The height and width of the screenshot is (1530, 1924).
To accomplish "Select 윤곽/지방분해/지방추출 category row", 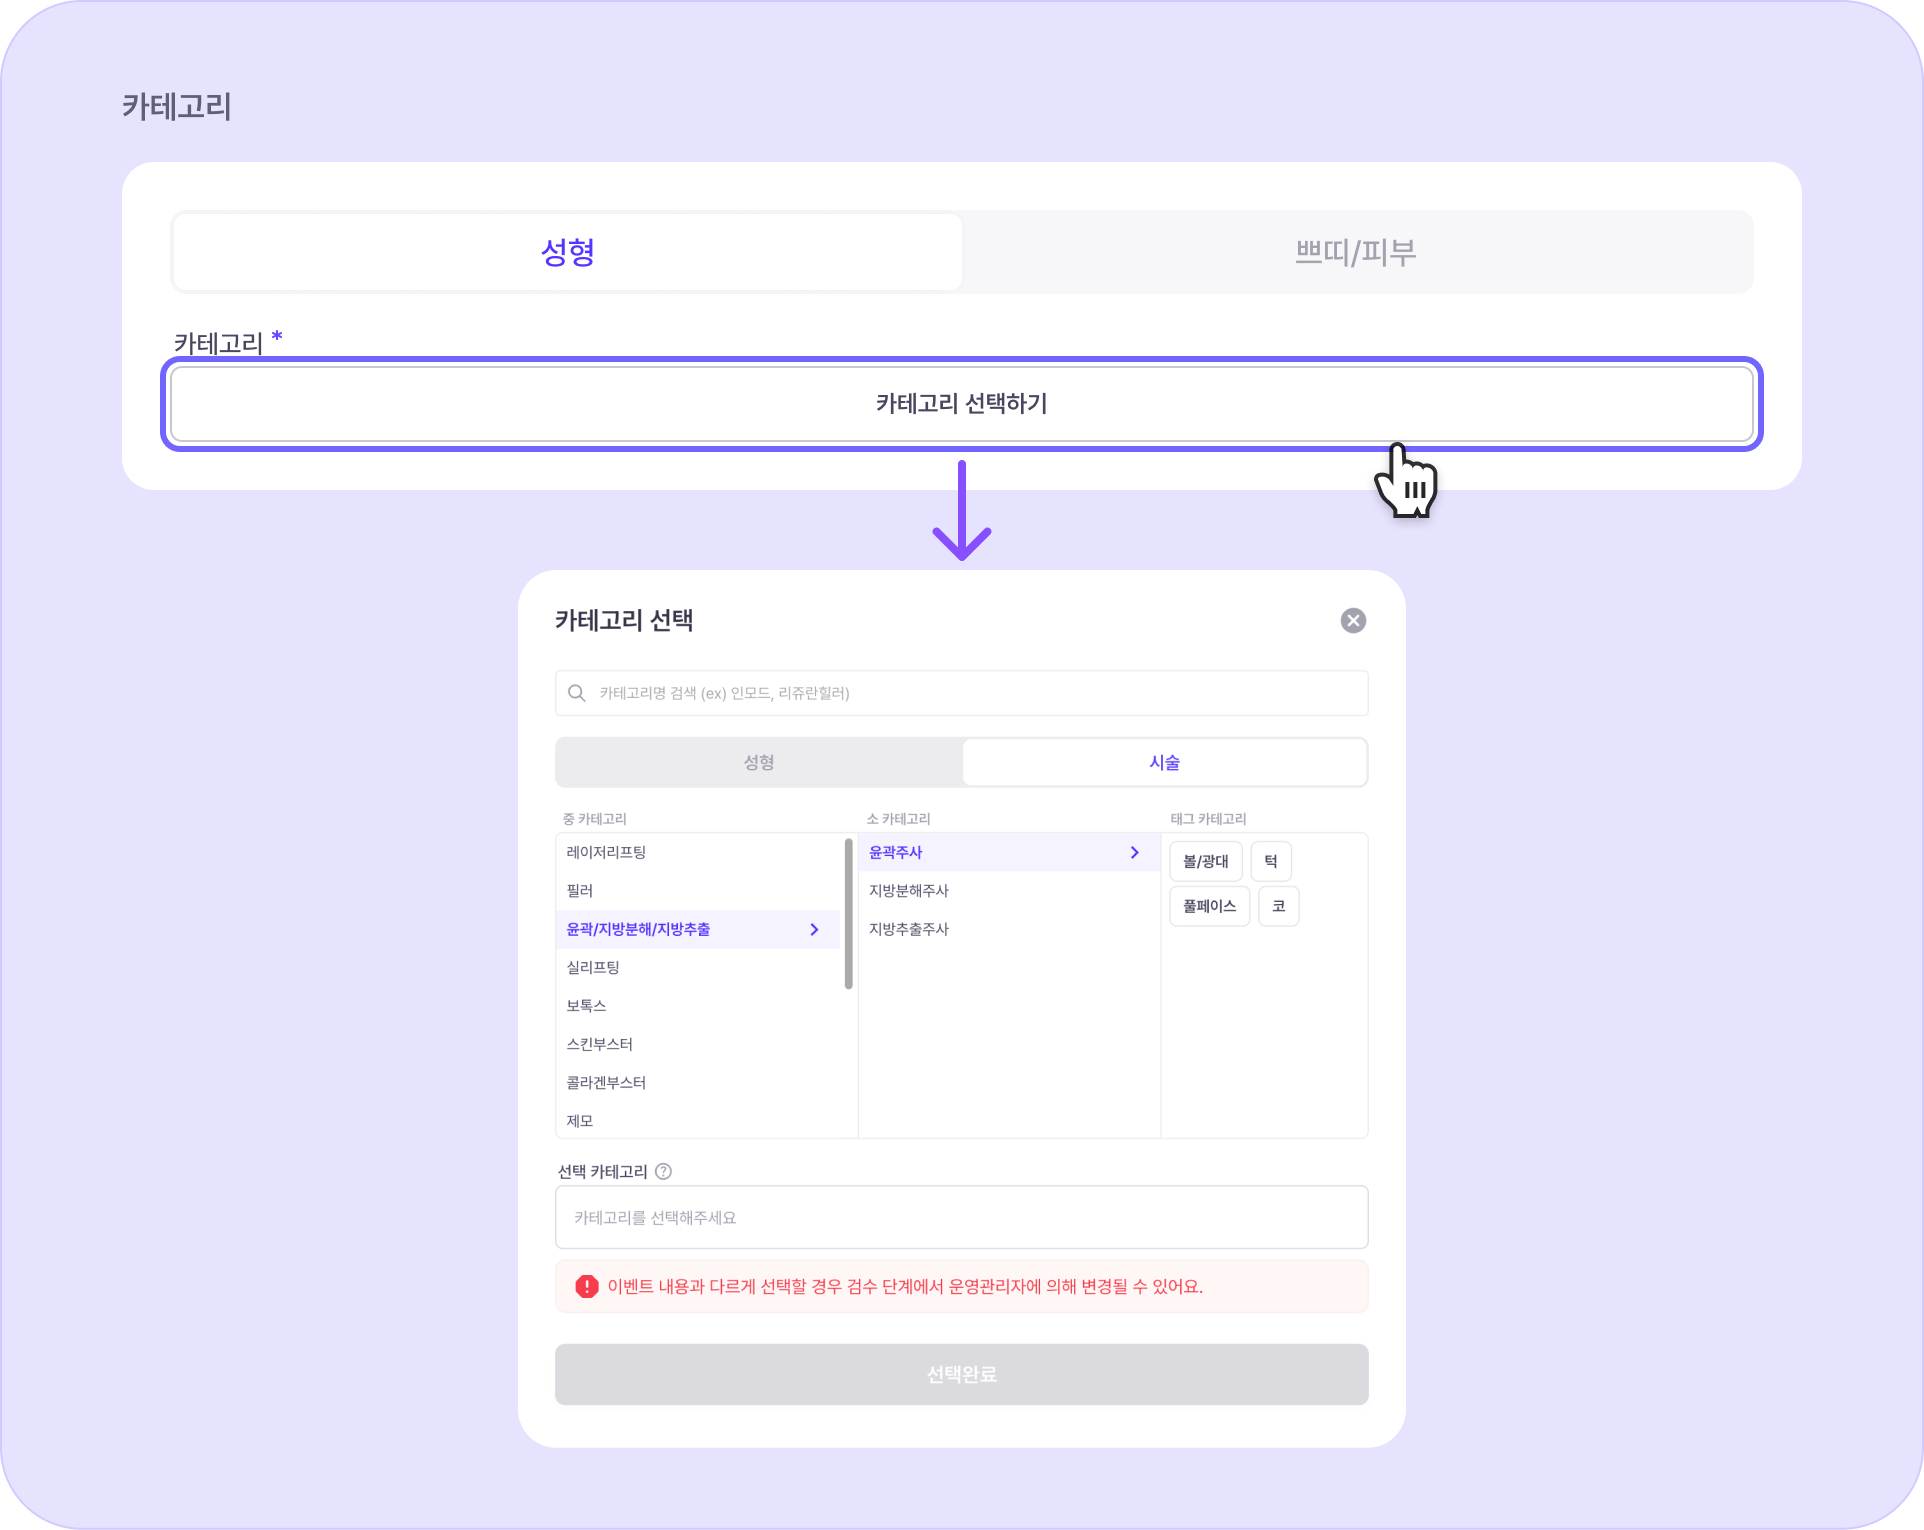I will [699, 929].
